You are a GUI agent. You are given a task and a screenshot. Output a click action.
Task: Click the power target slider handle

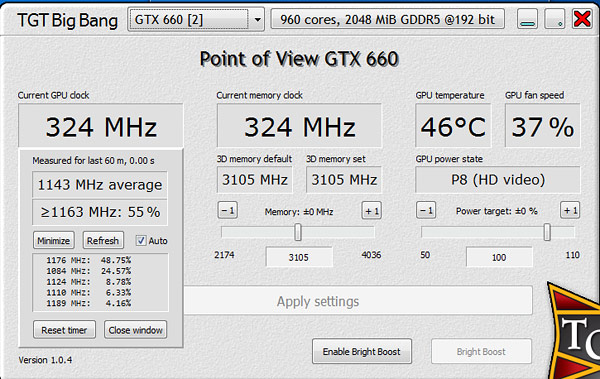547,232
